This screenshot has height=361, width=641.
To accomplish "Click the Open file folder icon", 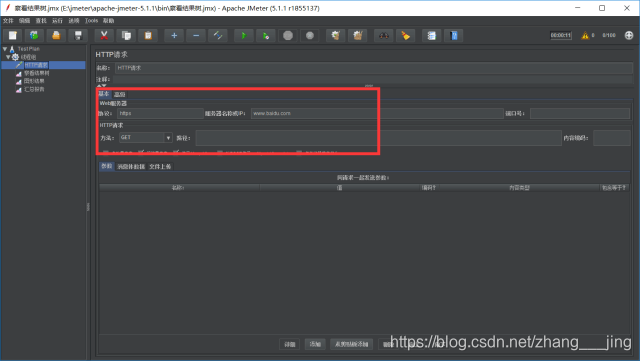I will (x=56, y=36).
